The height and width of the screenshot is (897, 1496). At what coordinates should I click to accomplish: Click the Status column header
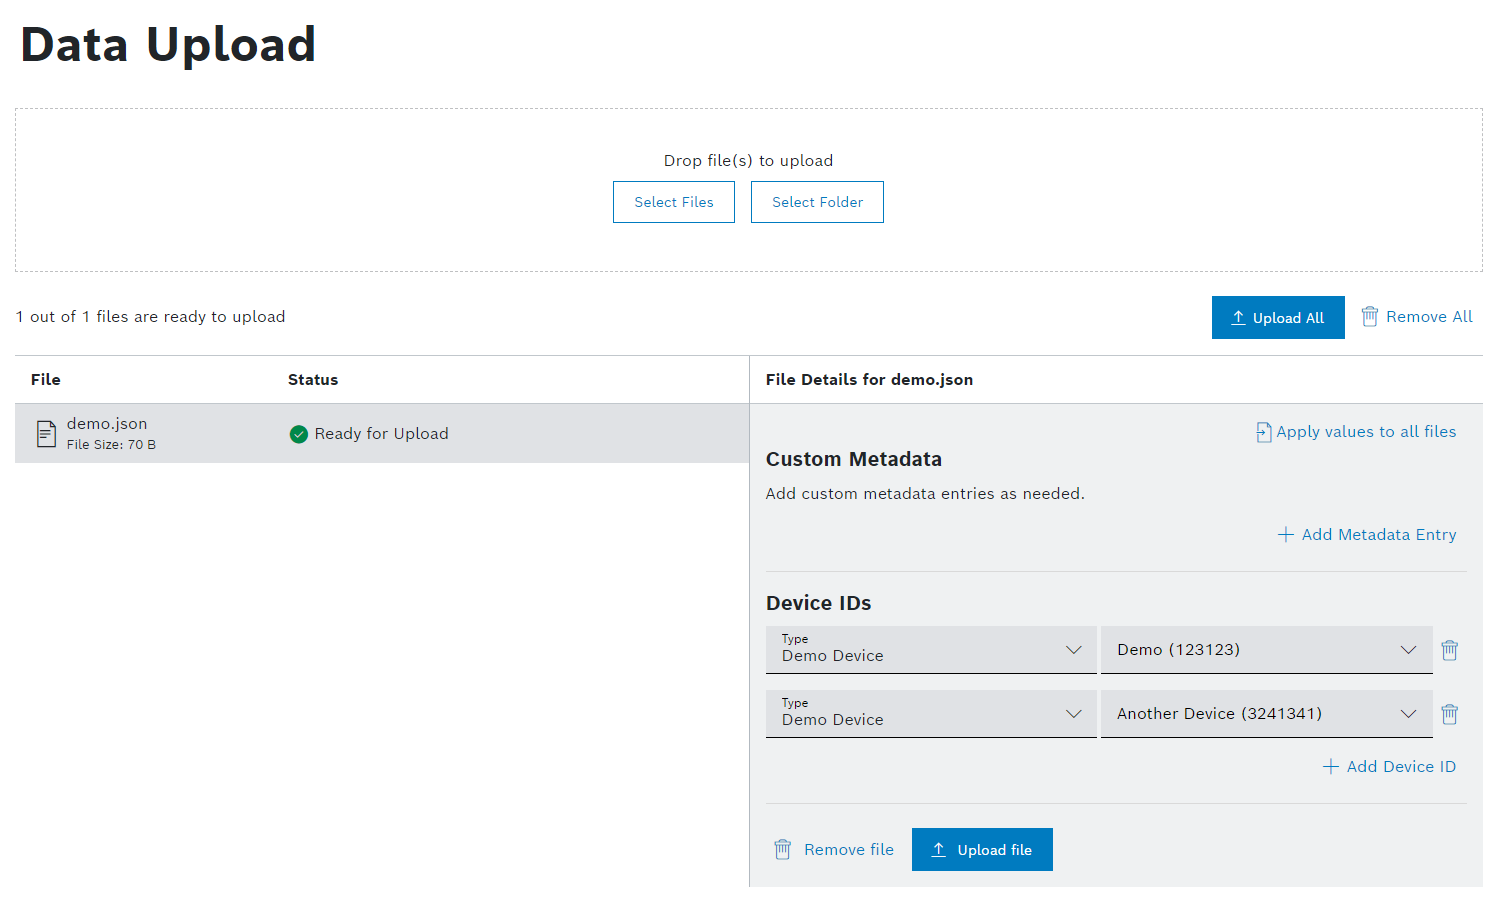313,380
